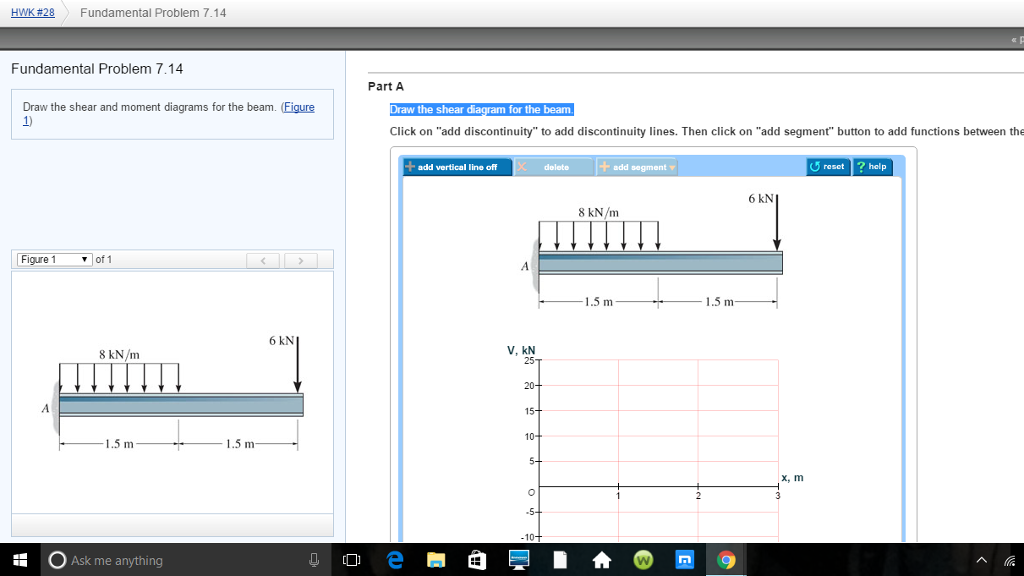The height and width of the screenshot is (576, 1024).
Task: Open the Windows Store taskbar icon
Action: 477,560
